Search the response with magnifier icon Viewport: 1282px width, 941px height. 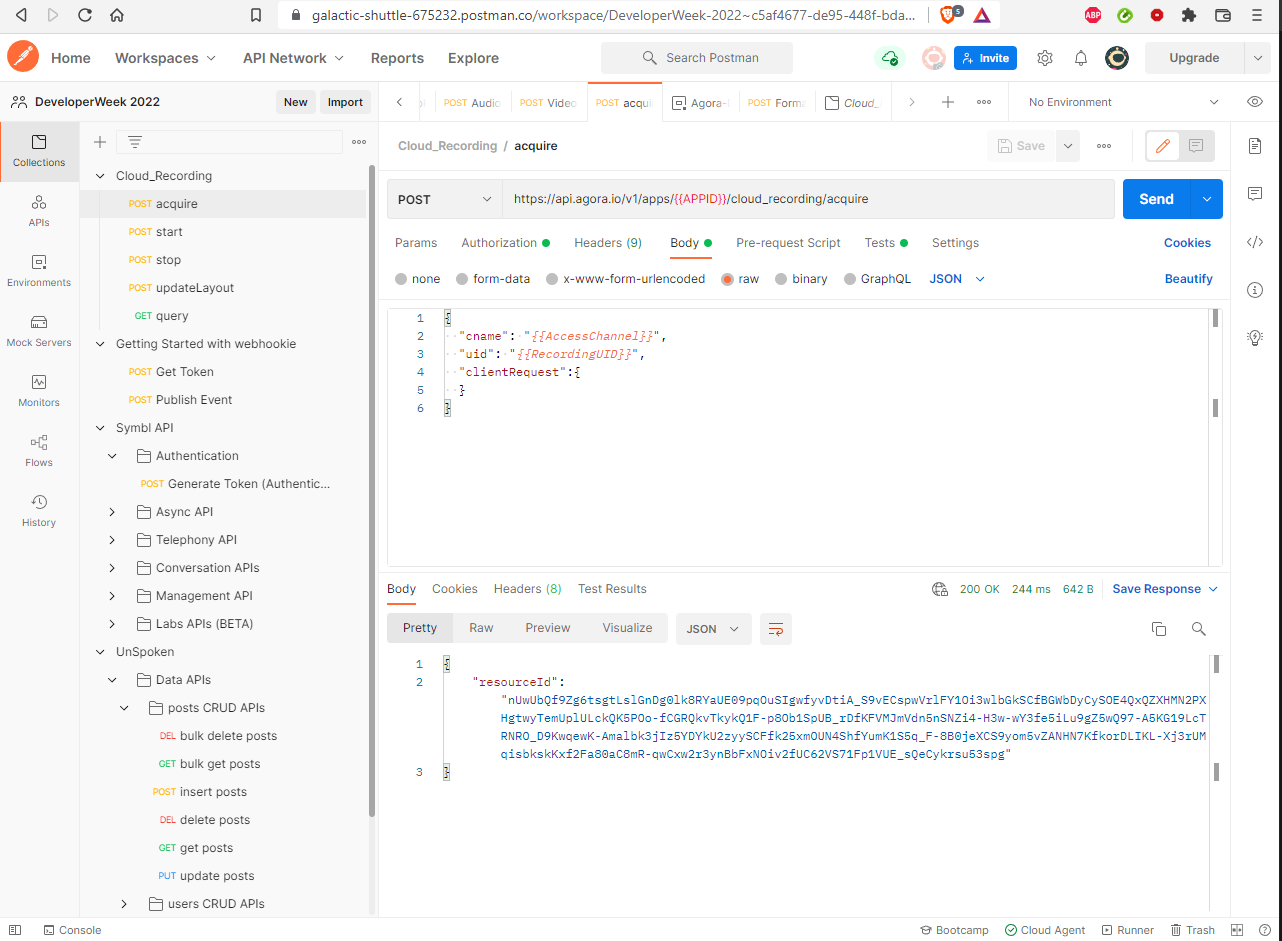pos(1198,628)
